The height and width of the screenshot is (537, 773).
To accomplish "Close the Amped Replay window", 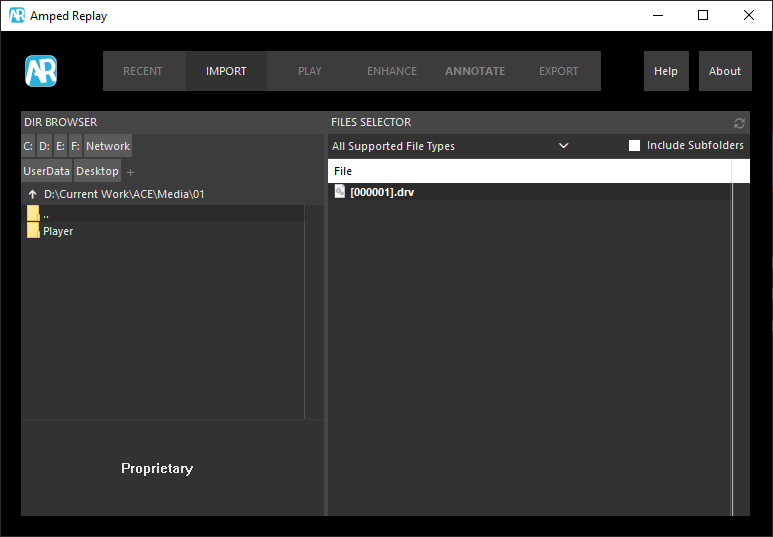I will [749, 15].
